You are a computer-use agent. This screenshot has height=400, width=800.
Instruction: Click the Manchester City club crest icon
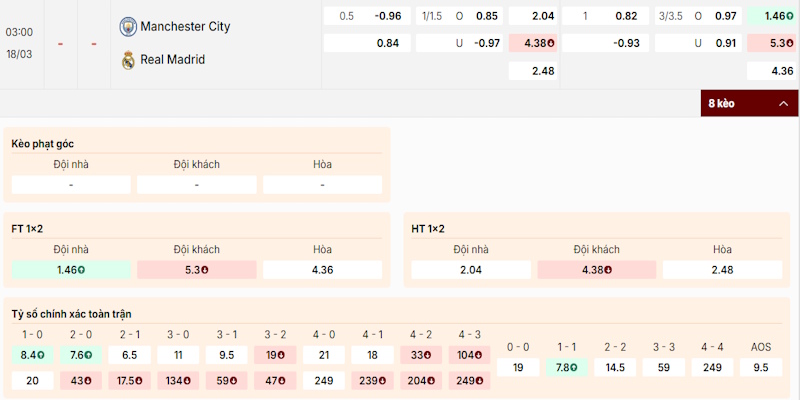click(128, 26)
